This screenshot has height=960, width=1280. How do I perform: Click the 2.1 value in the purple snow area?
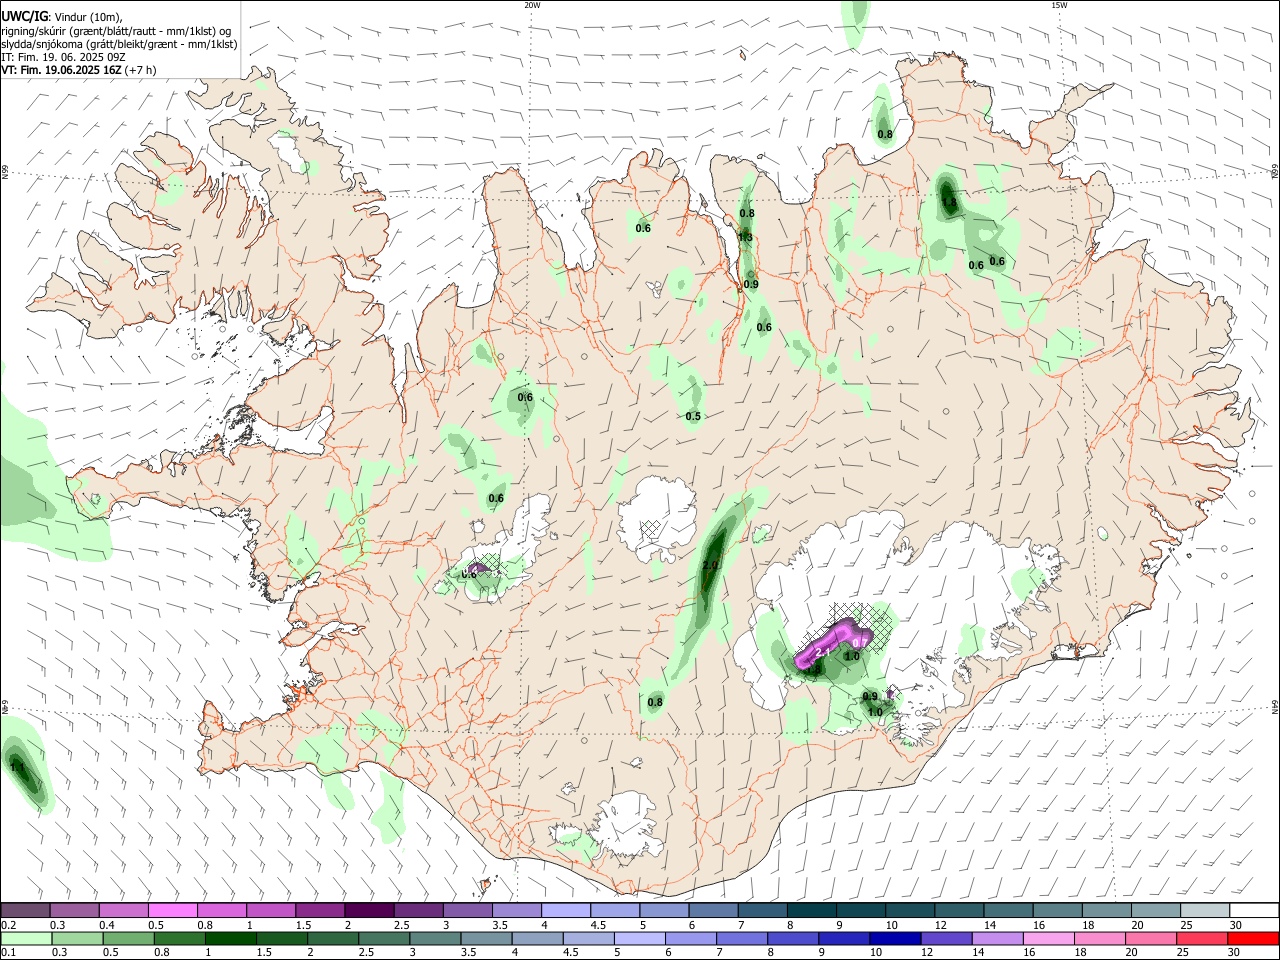pyautogui.click(x=824, y=653)
